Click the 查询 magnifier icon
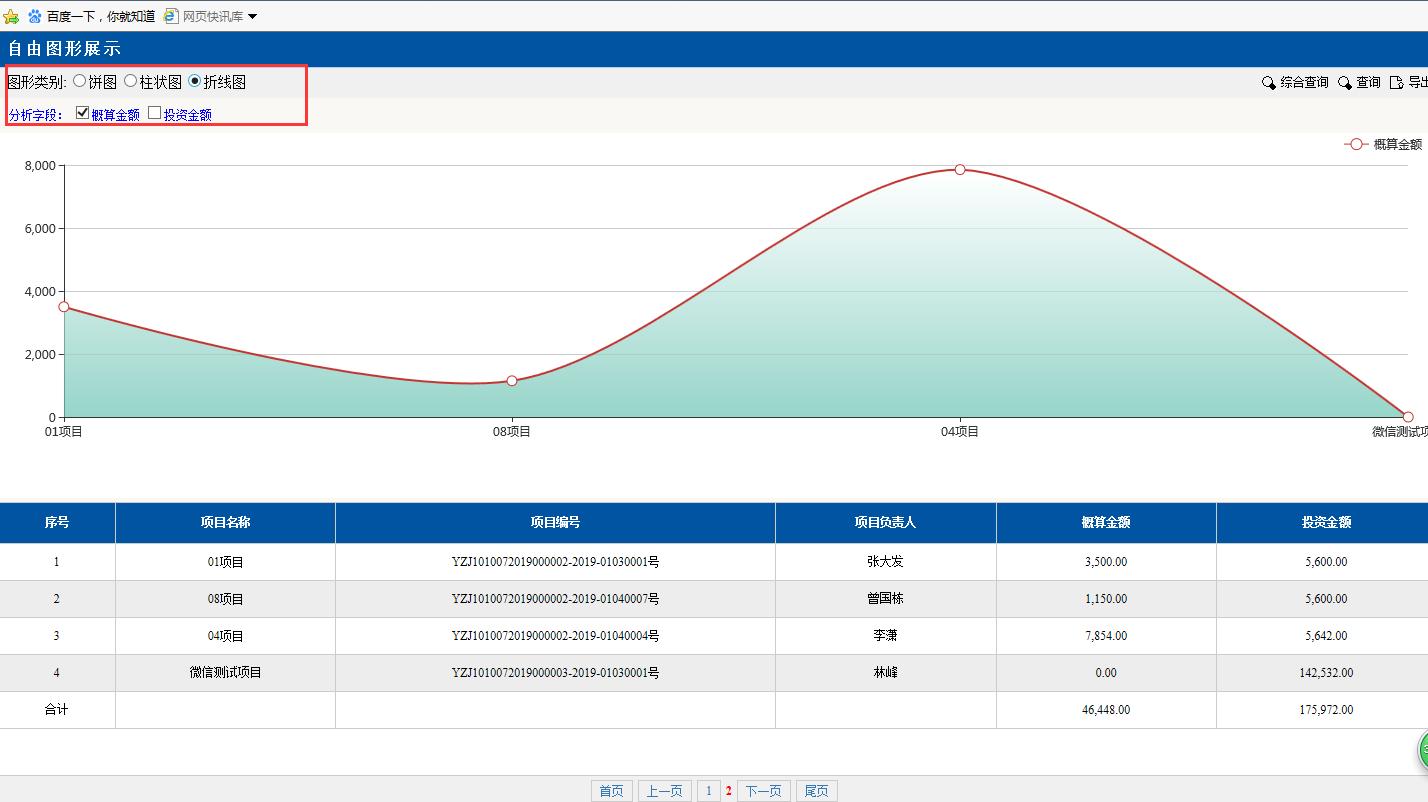Screen dimensions: 1428x802 (x=1345, y=83)
